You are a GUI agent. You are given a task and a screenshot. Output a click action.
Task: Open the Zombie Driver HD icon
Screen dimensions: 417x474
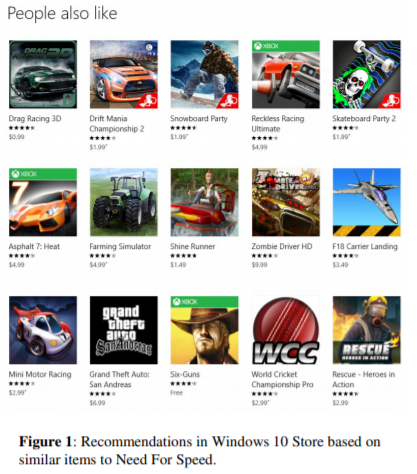(286, 202)
